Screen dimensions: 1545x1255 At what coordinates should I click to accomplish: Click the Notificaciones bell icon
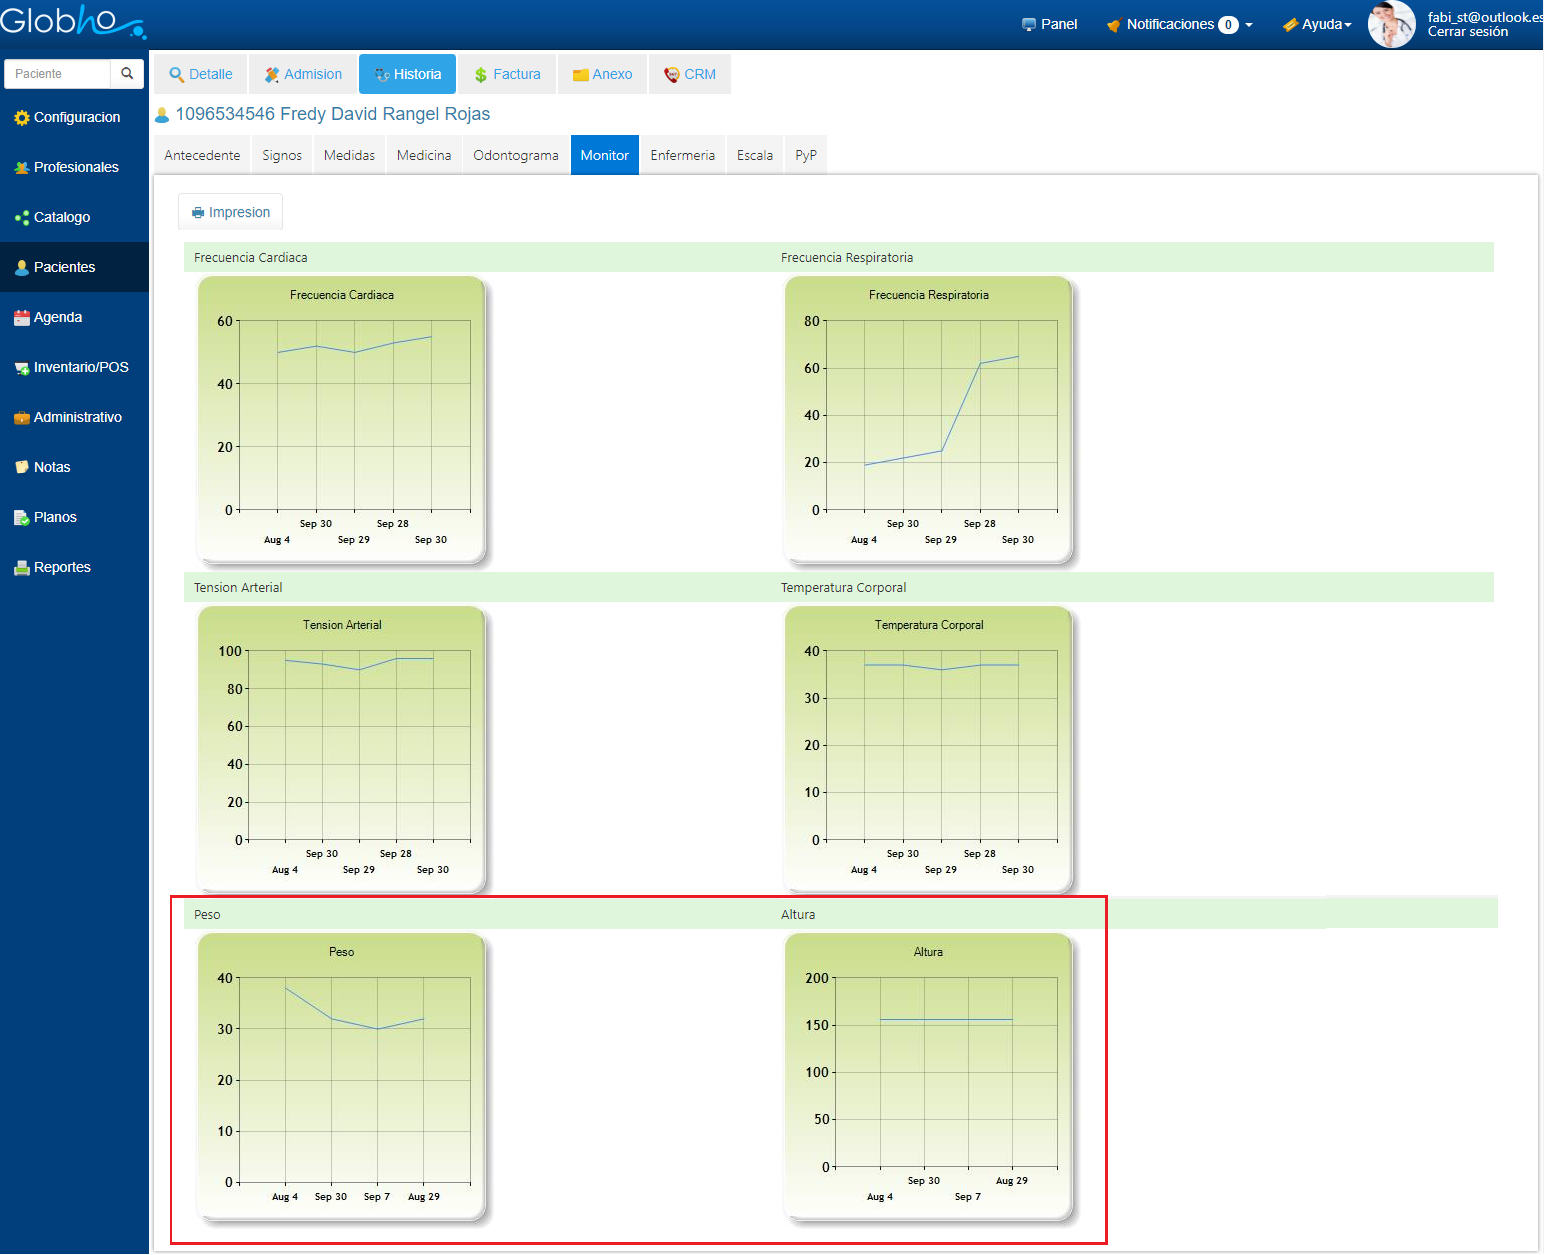coord(1114,25)
